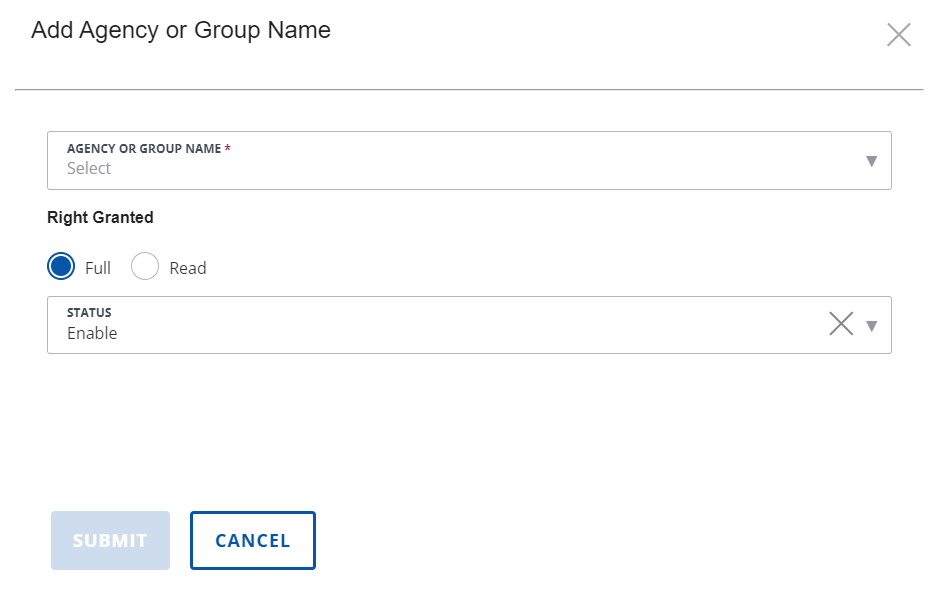Open the Status combo box
This screenshot has width=937, height=592.
pyautogui.click(x=440, y=325)
